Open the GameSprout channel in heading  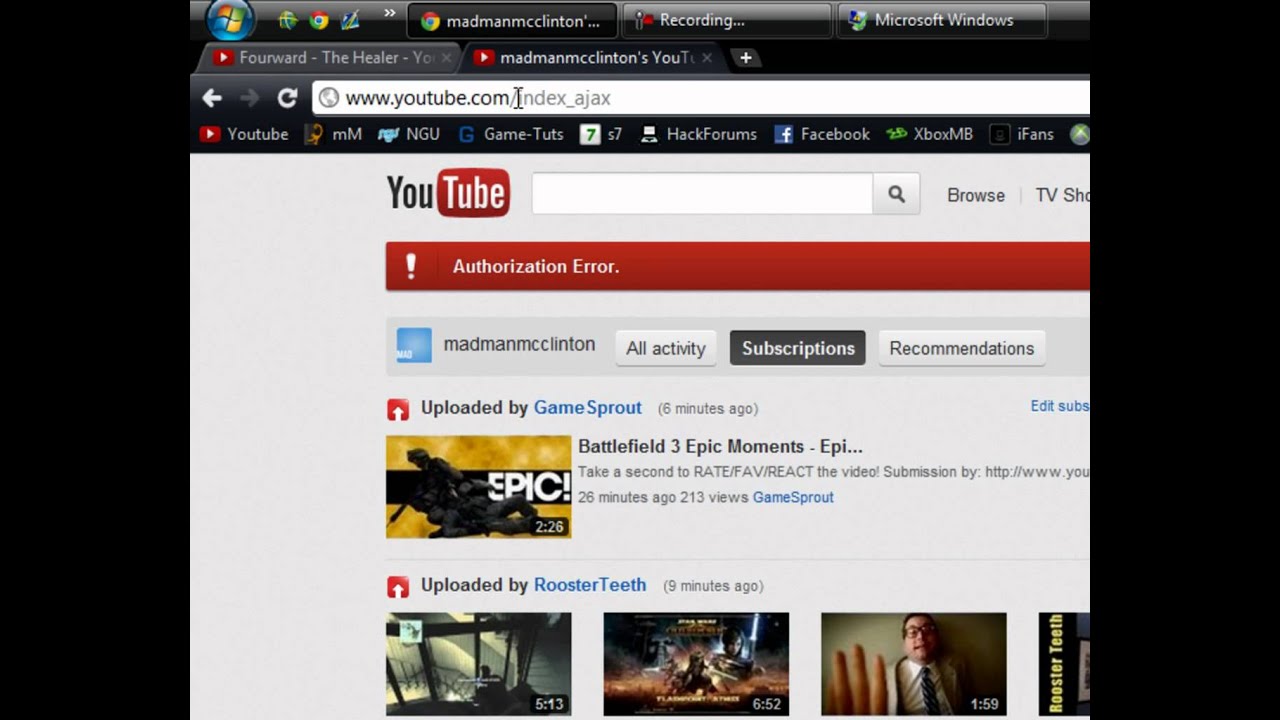588,407
